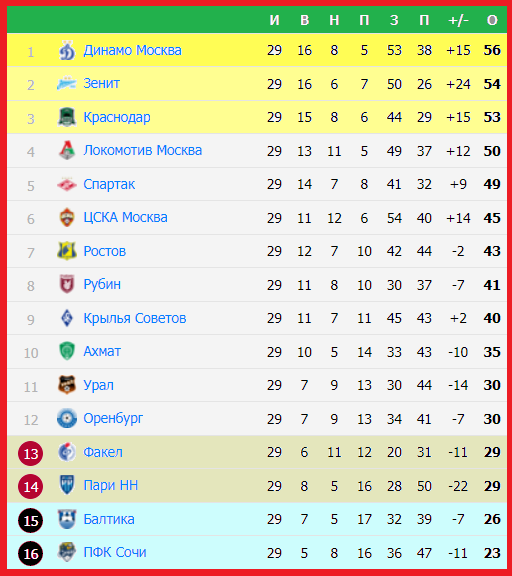
Task: Click the +/- goal difference column header
Action: [458, 20]
